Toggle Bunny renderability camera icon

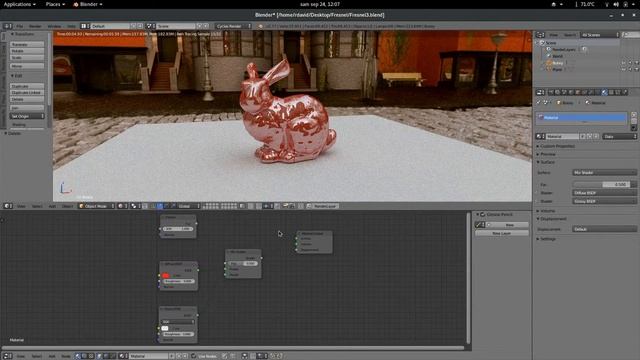point(636,63)
